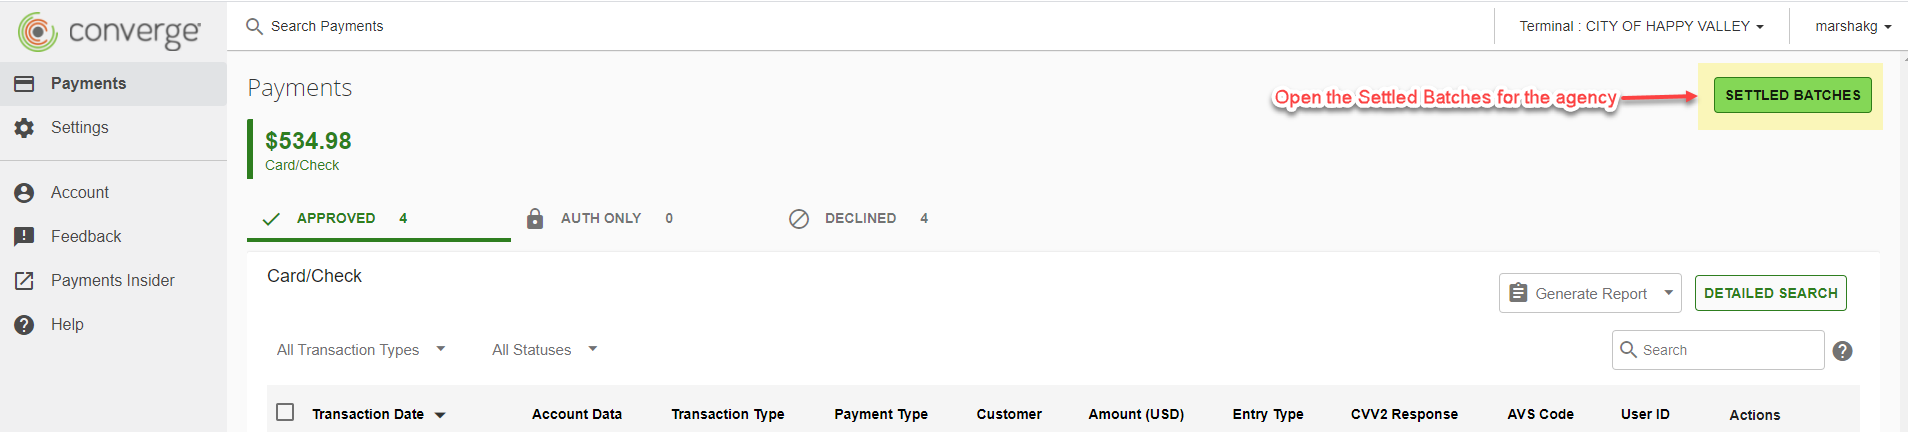Toggle the select-all transactions checkbox
The image size is (1908, 432).
click(285, 412)
